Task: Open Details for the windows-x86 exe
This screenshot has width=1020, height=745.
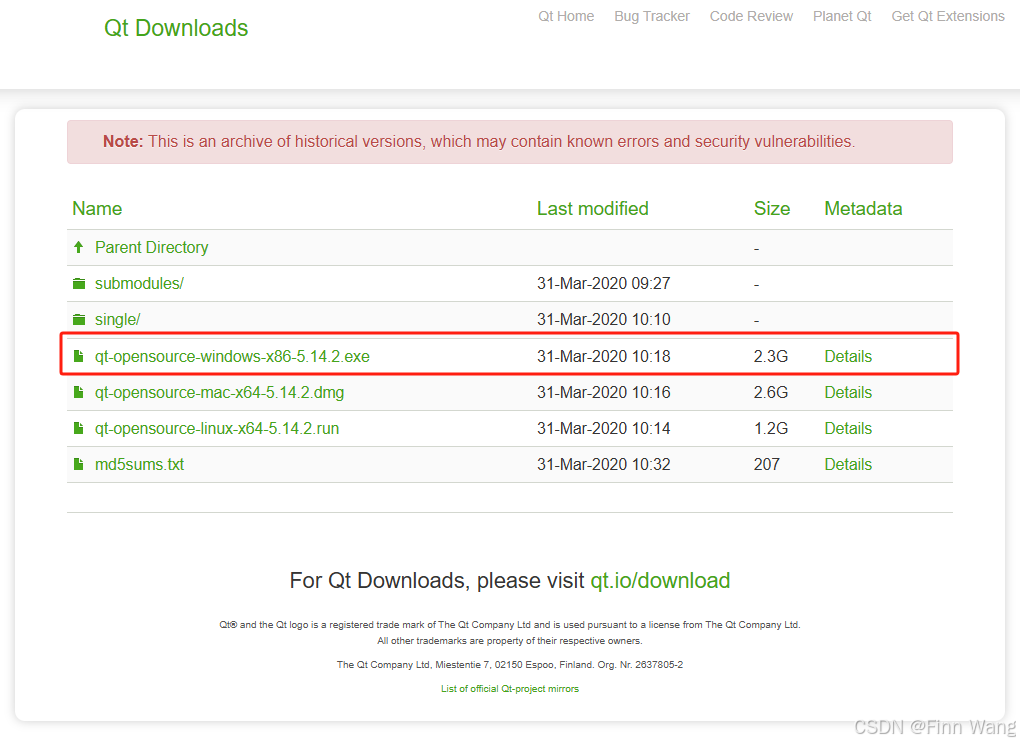Action: (x=848, y=357)
